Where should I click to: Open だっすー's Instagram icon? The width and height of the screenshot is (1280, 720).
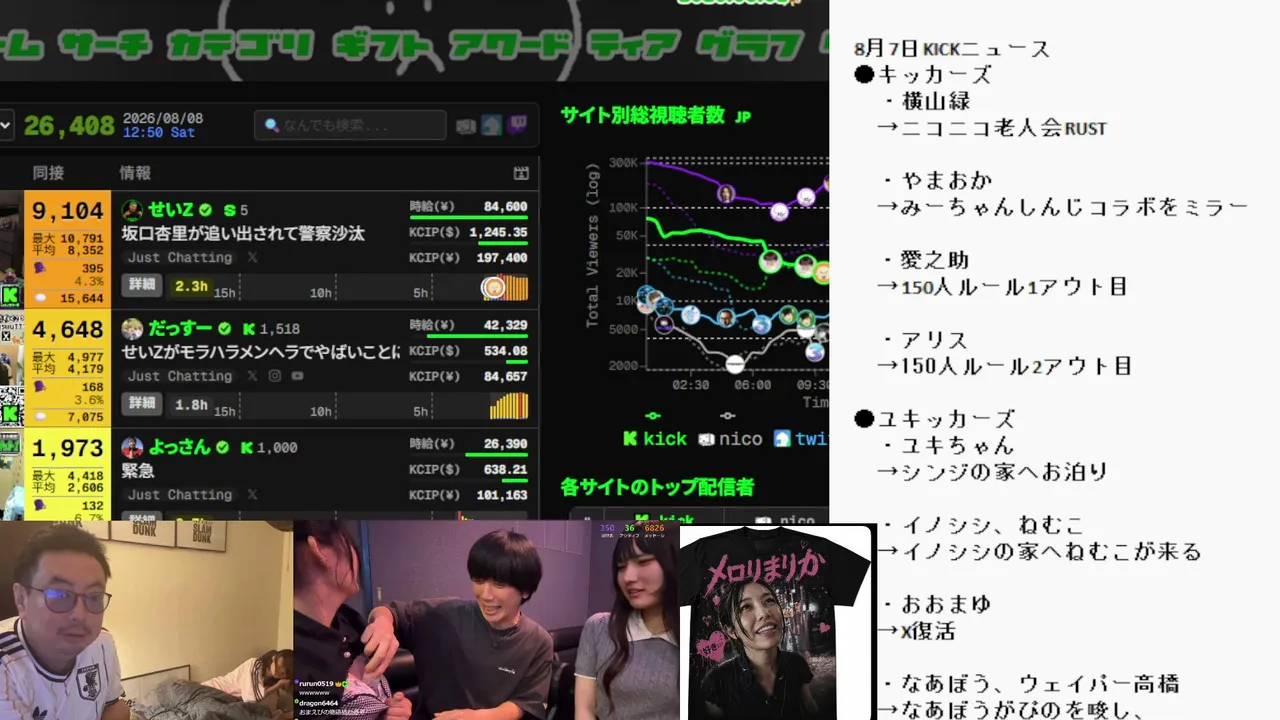(x=275, y=376)
